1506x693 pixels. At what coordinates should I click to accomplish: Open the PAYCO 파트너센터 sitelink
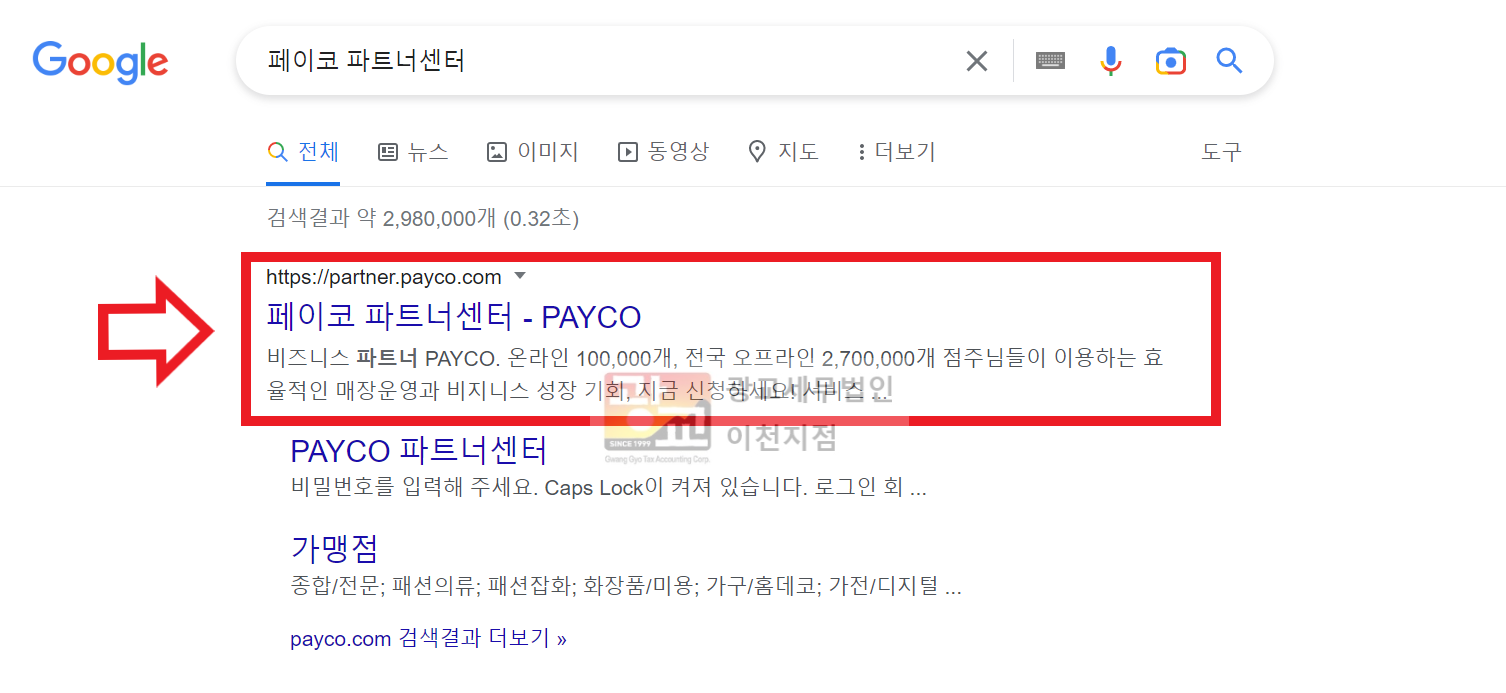coord(419,450)
